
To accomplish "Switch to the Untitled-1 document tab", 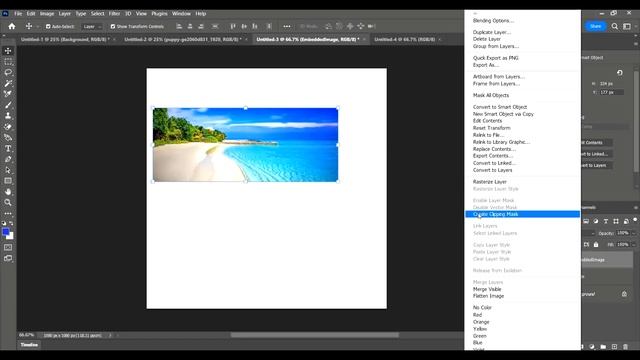I will click(65, 40).
